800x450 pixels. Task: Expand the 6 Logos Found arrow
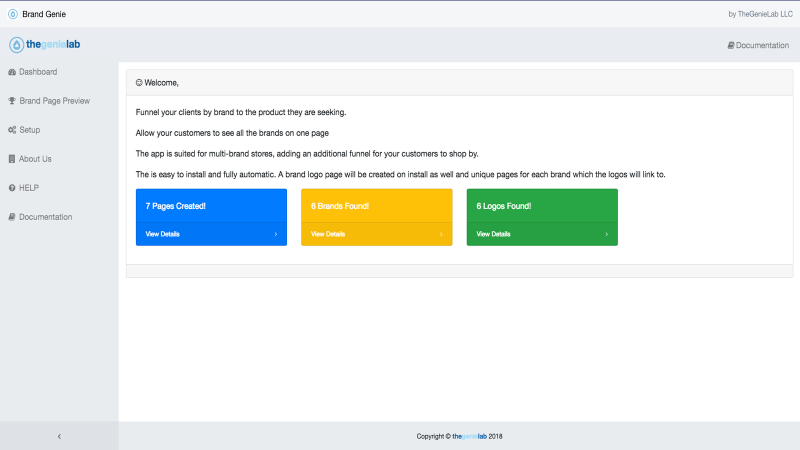(607, 234)
